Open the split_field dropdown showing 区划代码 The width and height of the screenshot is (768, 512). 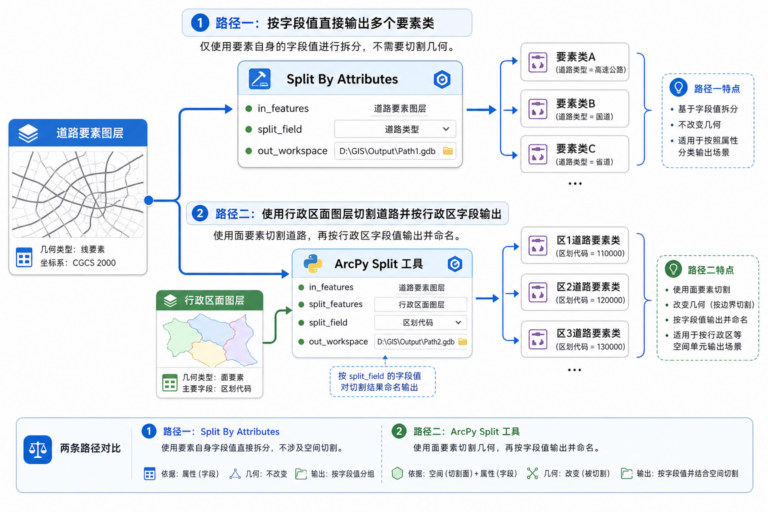pyautogui.click(x=420, y=322)
